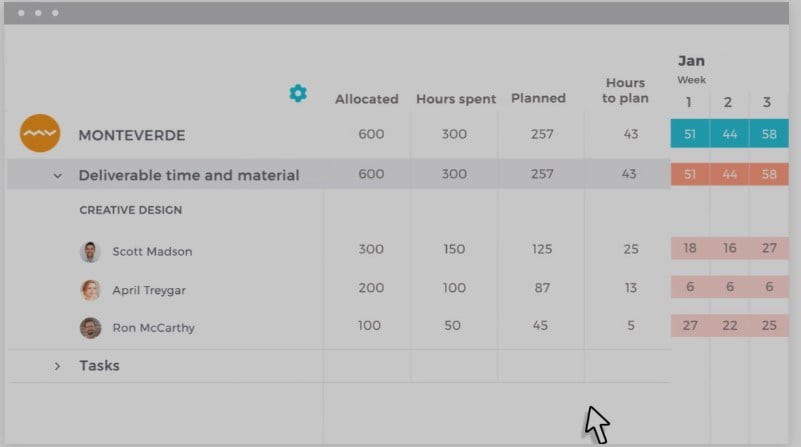801x447 pixels.
Task: Click Scott Madson's avatar photo
Action: (x=90, y=251)
